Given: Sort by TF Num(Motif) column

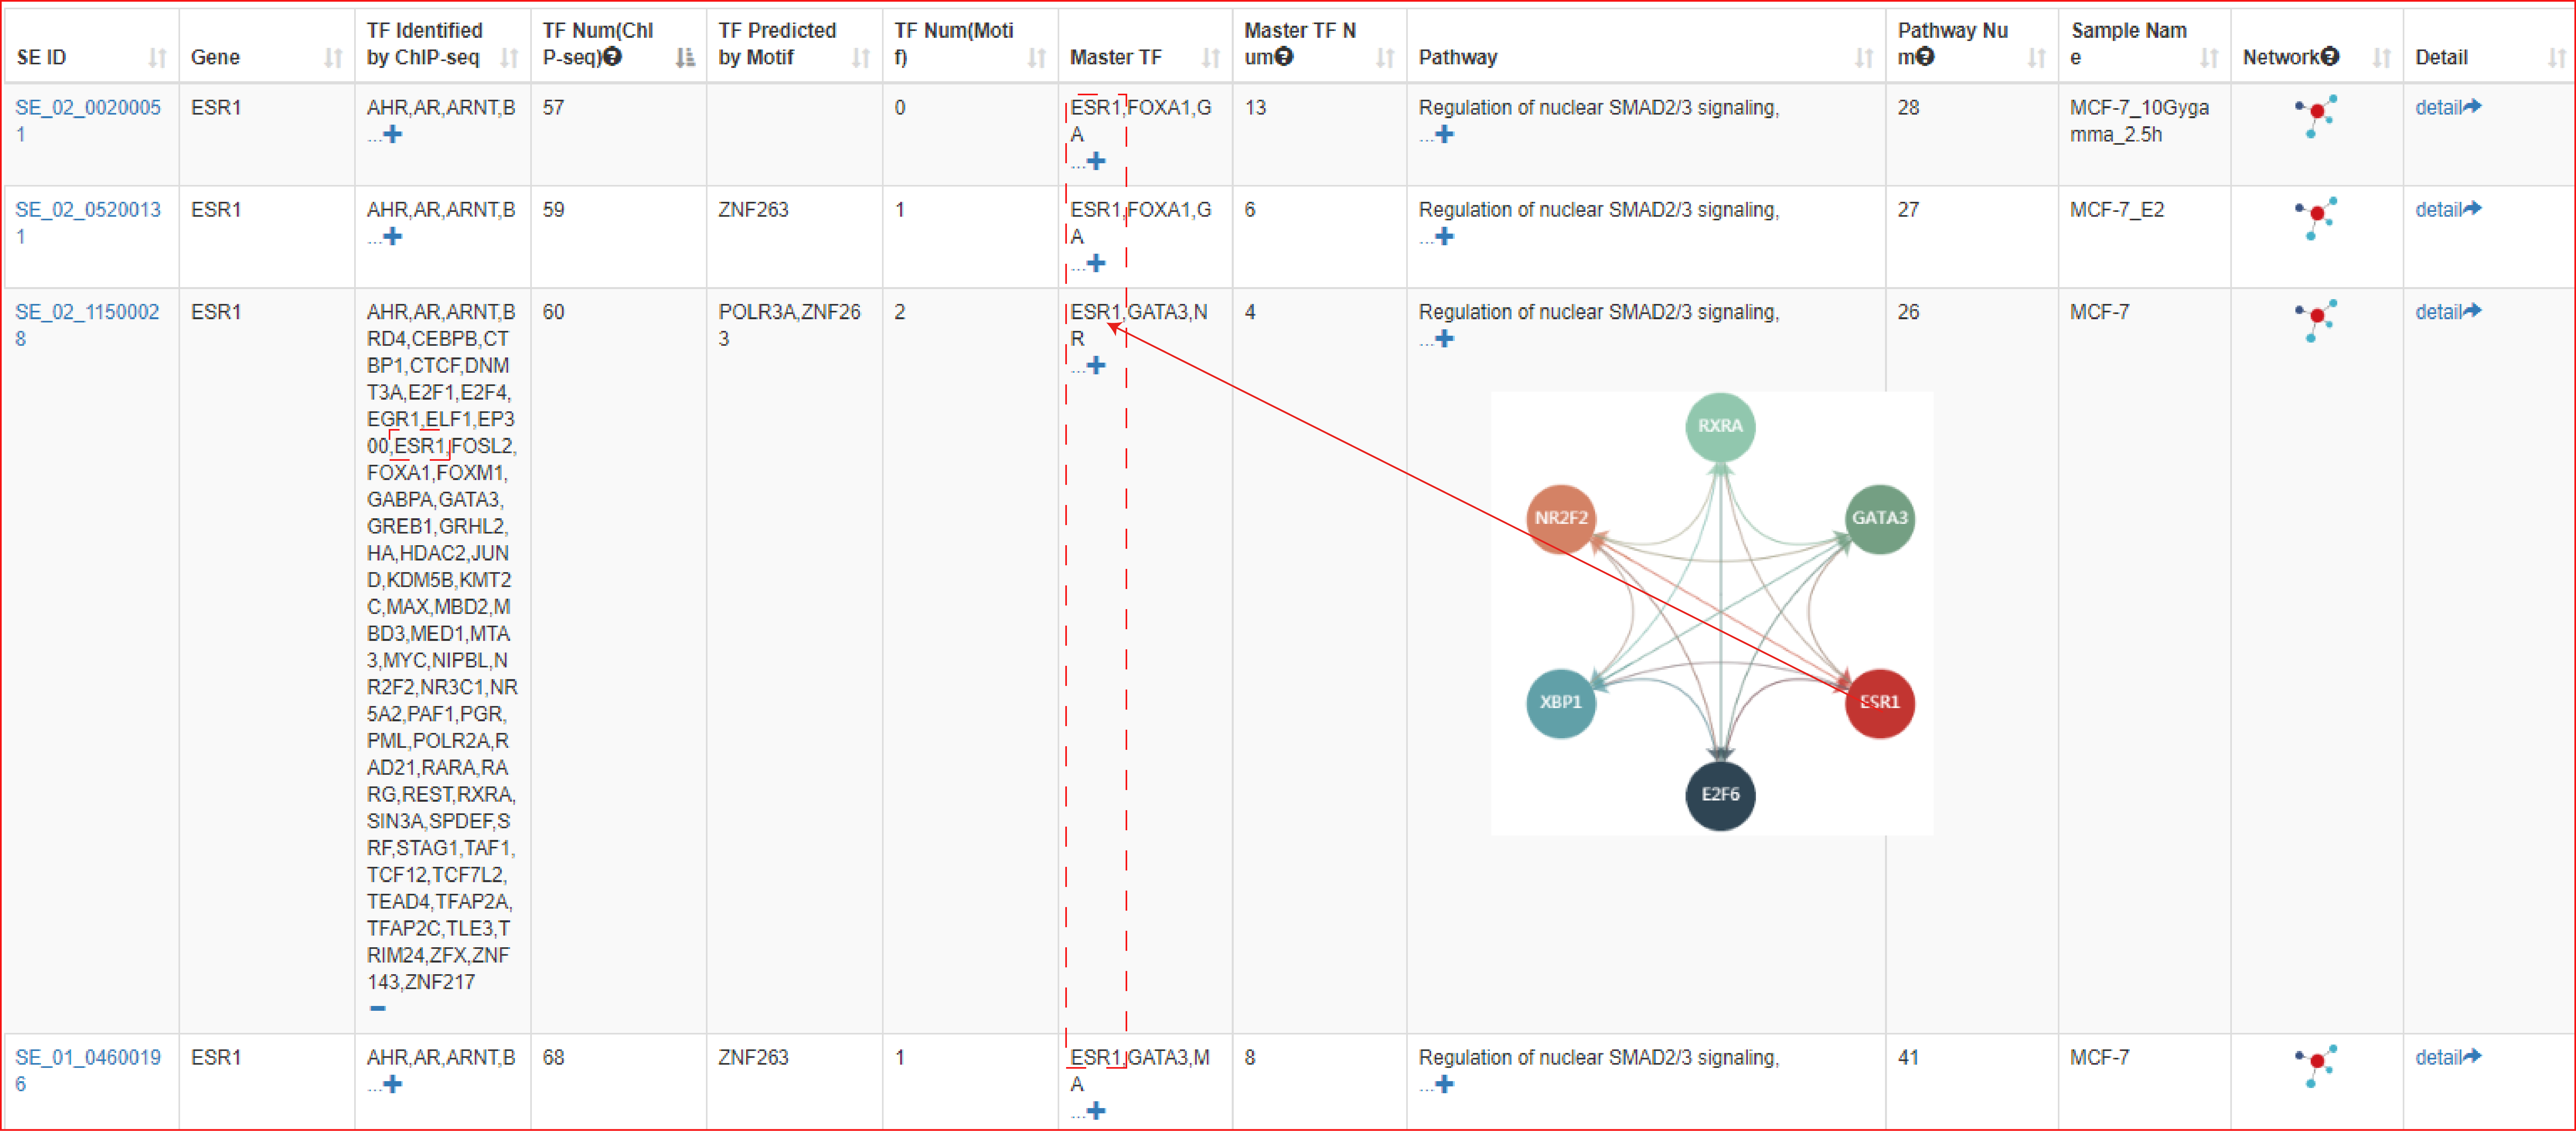Looking at the screenshot, I should (x=1037, y=58).
